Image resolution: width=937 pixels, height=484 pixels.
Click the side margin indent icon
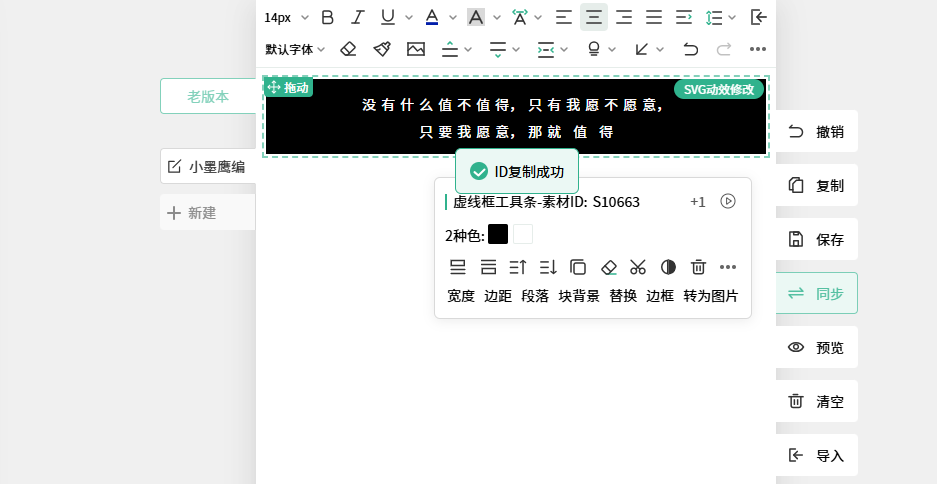coord(546,49)
